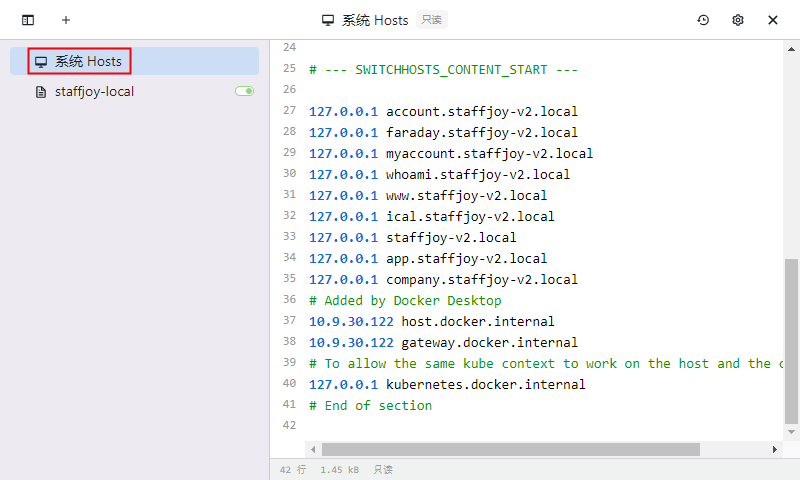The height and width of the screenshot is (480, 800).
Task: Click the horizontal scrollbar thumb
Action: tap(511, 449)
